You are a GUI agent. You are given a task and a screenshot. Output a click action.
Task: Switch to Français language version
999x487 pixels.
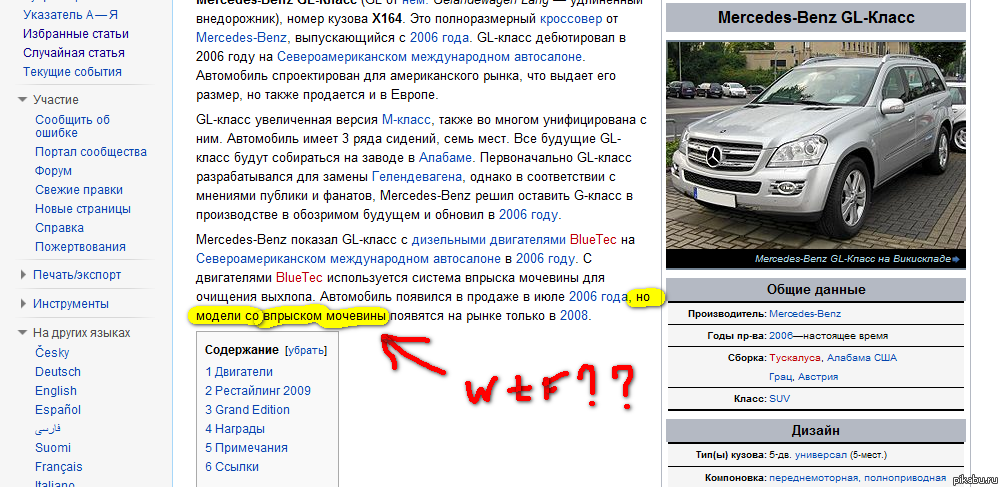pos(59,467)
